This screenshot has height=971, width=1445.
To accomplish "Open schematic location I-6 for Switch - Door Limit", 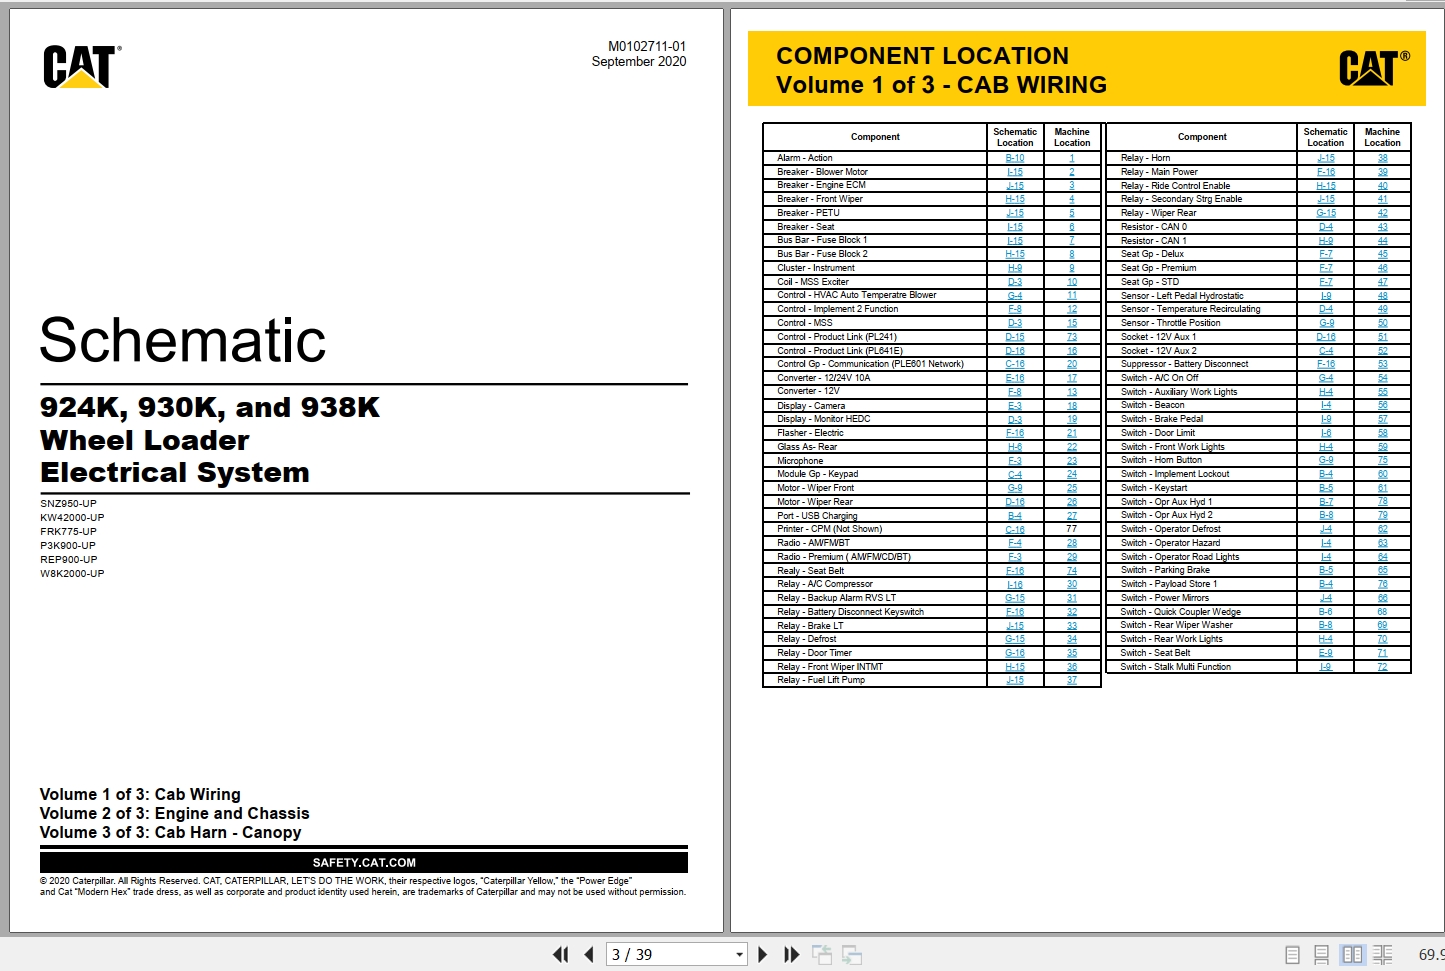I will (x=1325, y=433).
